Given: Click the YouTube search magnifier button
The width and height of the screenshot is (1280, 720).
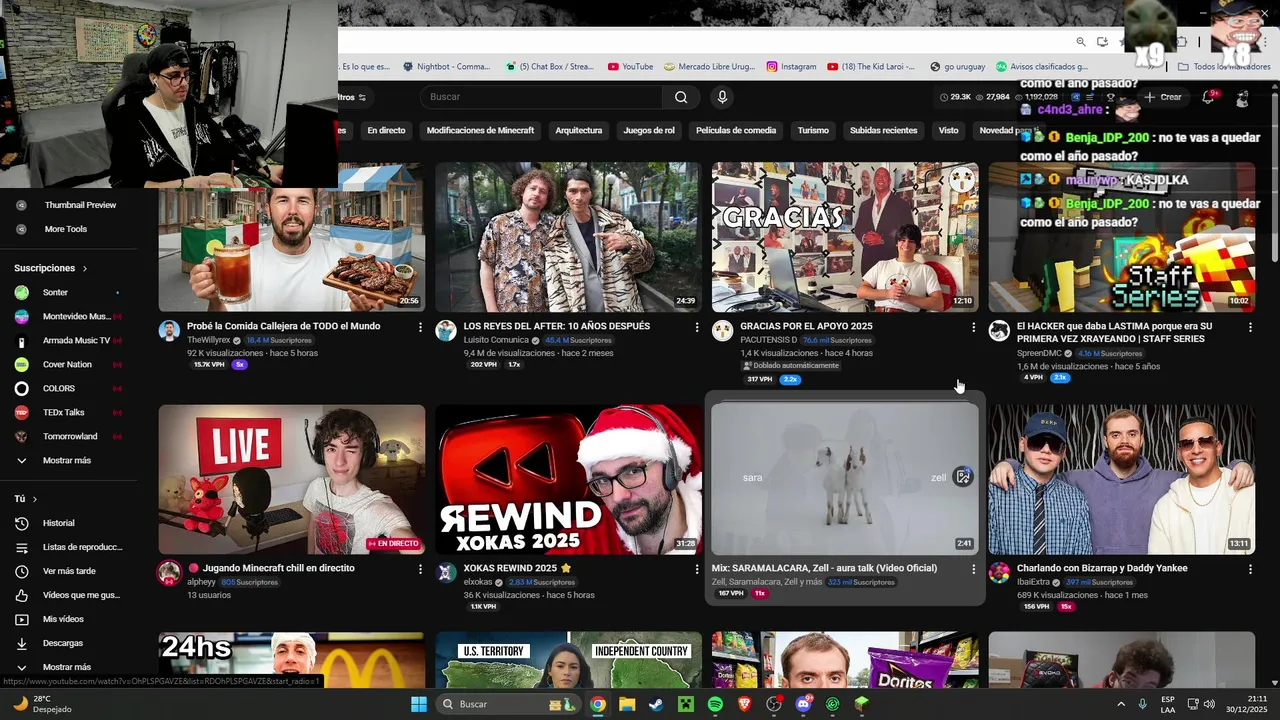Looking at the screenshot, I should [x=681, y=97].
